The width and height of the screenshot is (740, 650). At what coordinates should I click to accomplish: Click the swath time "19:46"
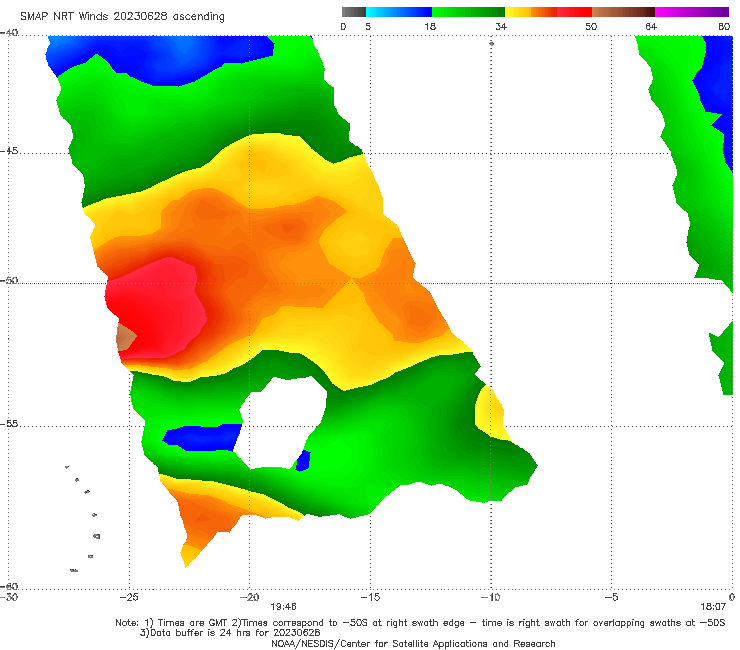click(x=283, y=607)
